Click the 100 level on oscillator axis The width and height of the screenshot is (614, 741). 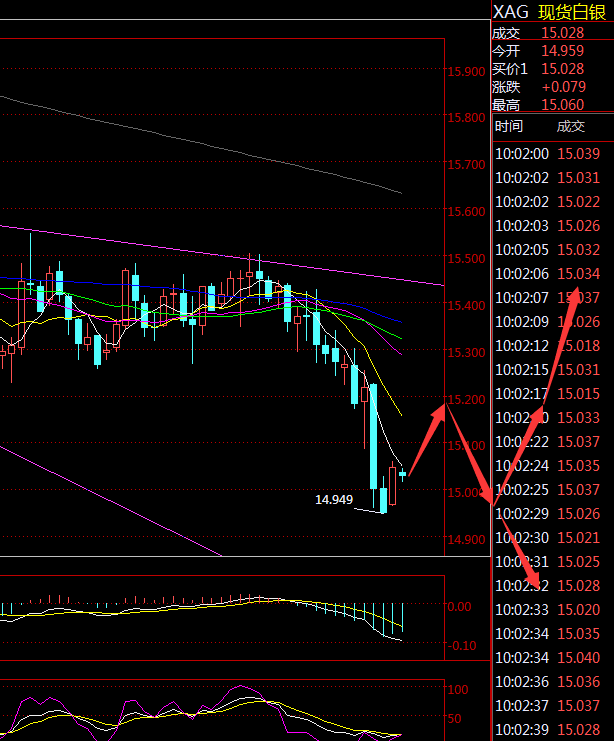pos(458,690)
